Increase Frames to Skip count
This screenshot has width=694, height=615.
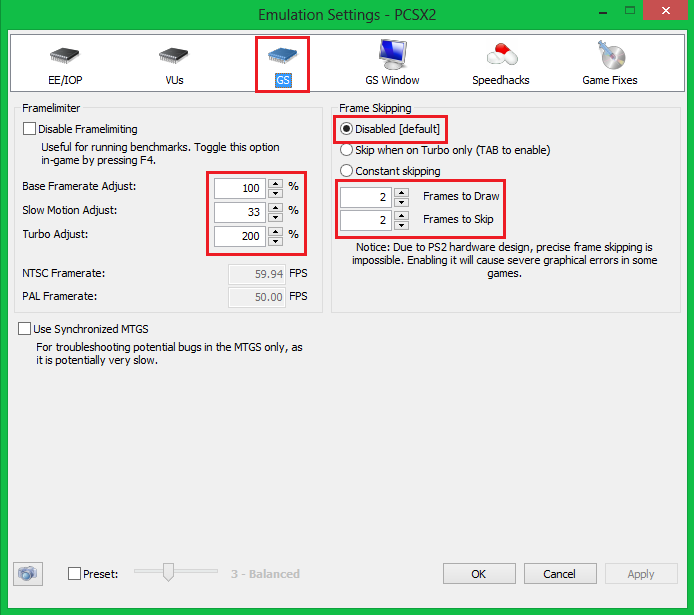click(x=401, y=215)
